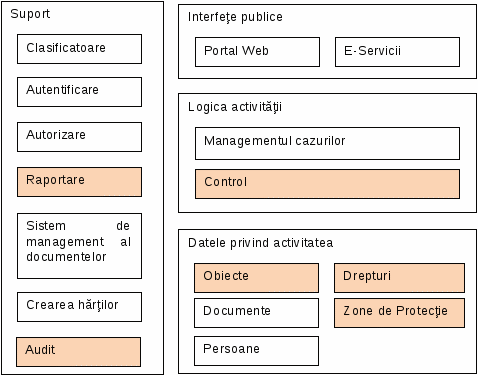
Task: Click the Interfeţe publice group label
Action: point(235,17)
